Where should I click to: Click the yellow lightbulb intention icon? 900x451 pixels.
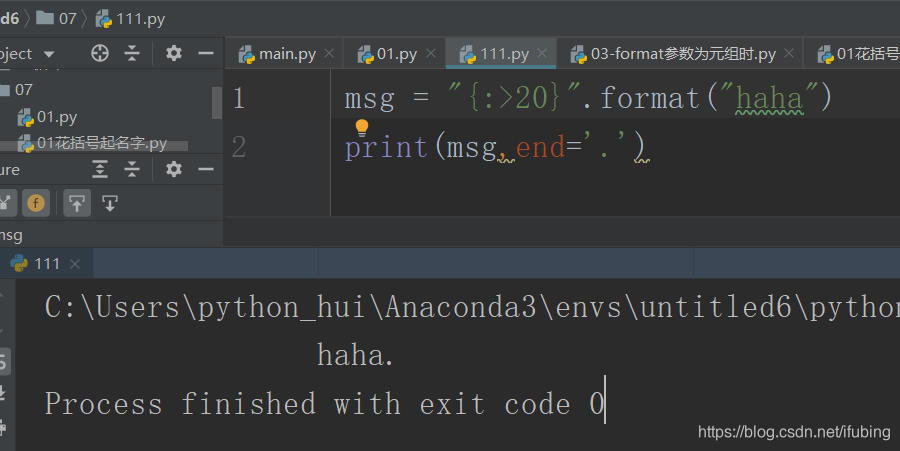pos(362,127)
